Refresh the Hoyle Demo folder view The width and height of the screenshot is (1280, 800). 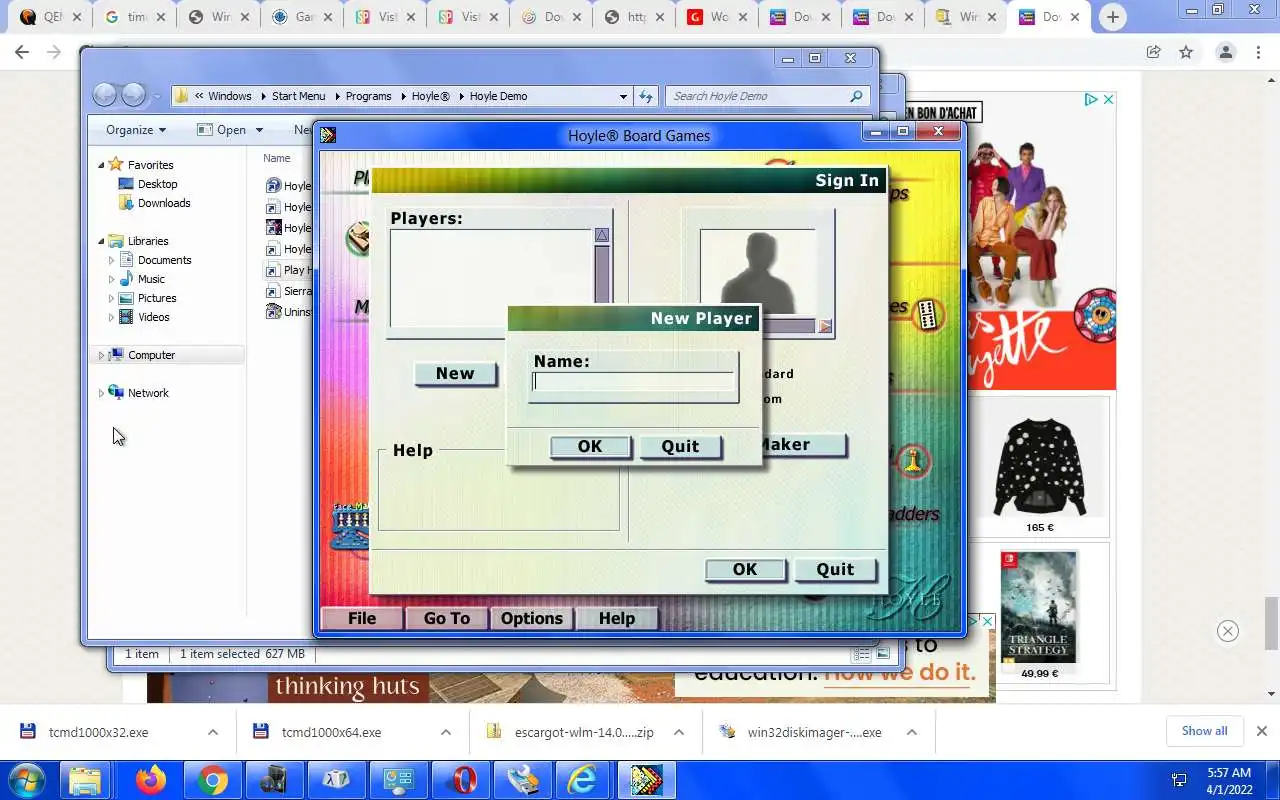[x=646, y=96]
